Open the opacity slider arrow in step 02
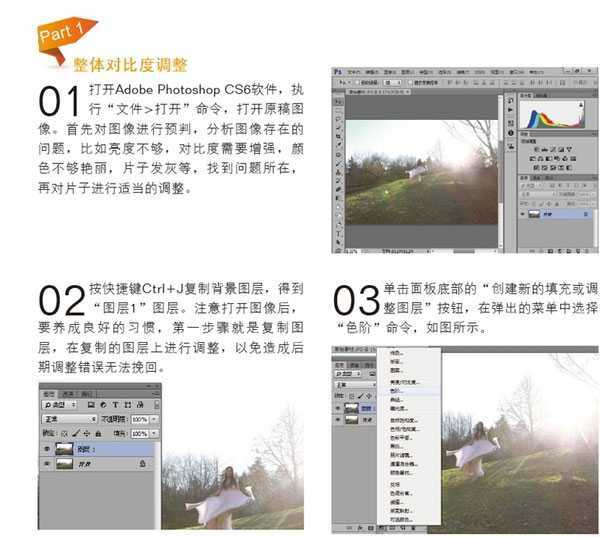Viewport: 600px width, 537px height. tap(154, 419)
